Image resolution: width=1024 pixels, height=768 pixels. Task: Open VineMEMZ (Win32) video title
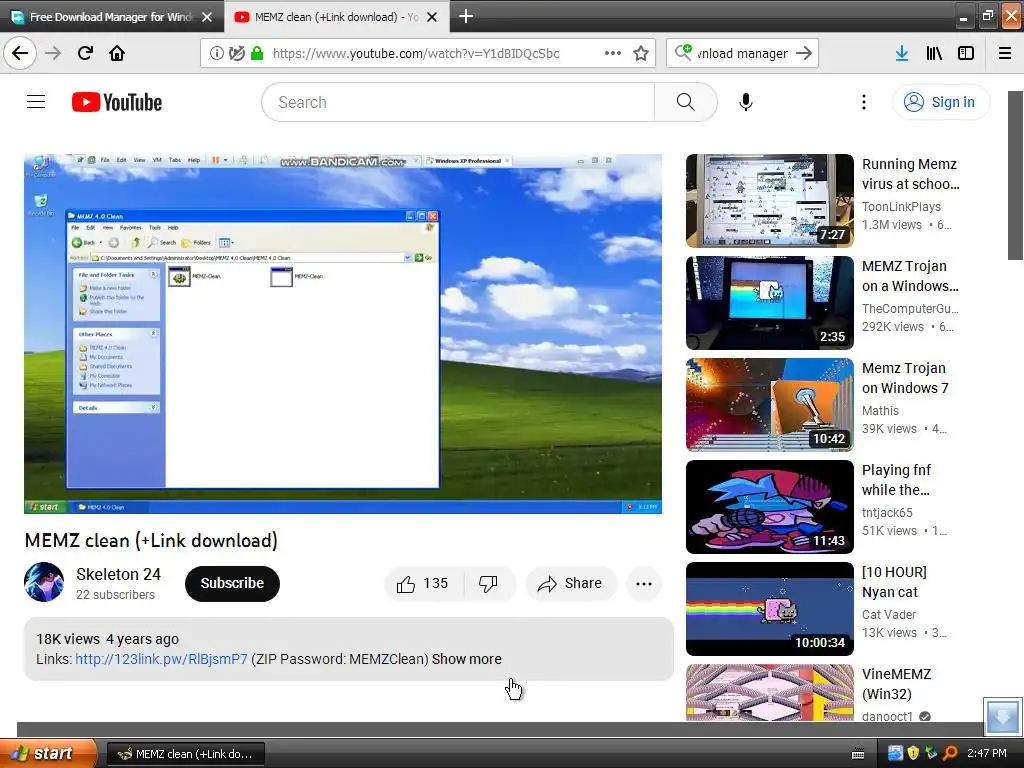tap(896, 684)
